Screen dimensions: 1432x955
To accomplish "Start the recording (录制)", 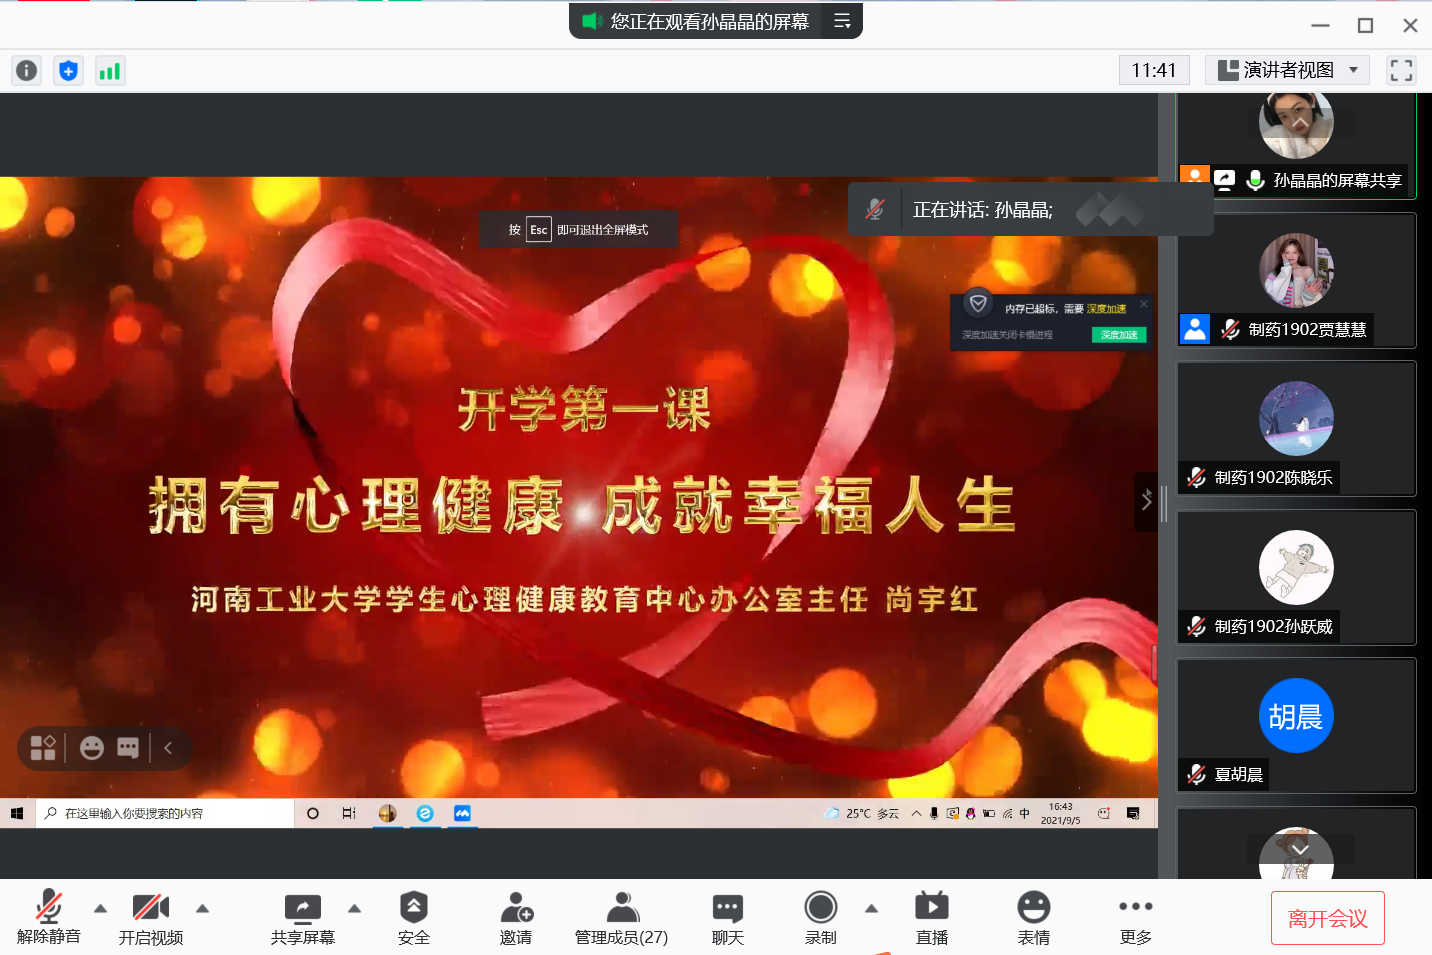I will (820, 918).
